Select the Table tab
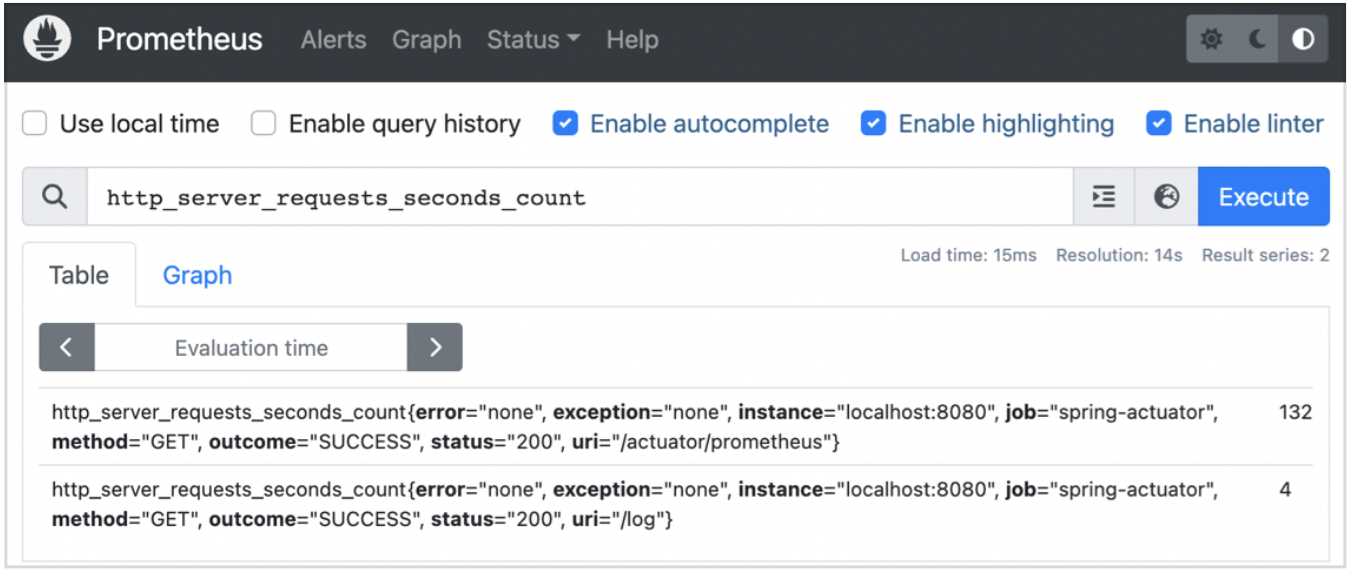This screenshot has width=1350, height=572. click(79, 275)
